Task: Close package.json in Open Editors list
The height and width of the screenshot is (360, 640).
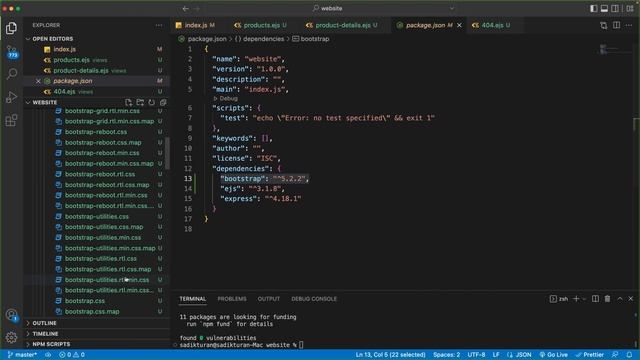Action: click(x=38, y=81)
